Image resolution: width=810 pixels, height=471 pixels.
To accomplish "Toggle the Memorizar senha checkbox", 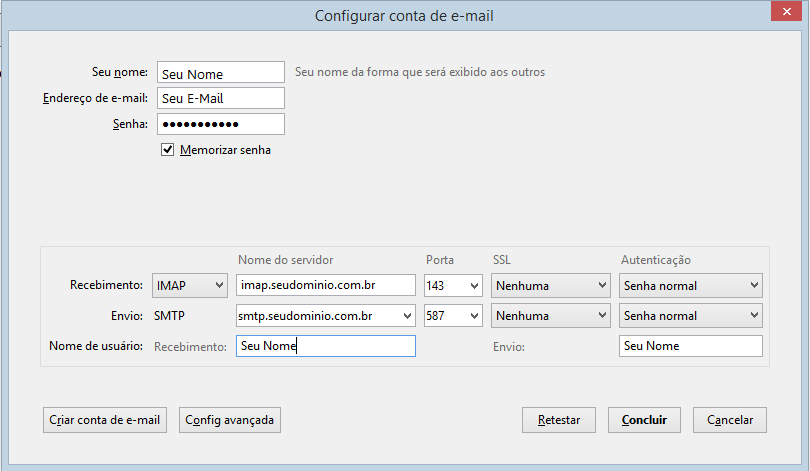I will (168, 150).
